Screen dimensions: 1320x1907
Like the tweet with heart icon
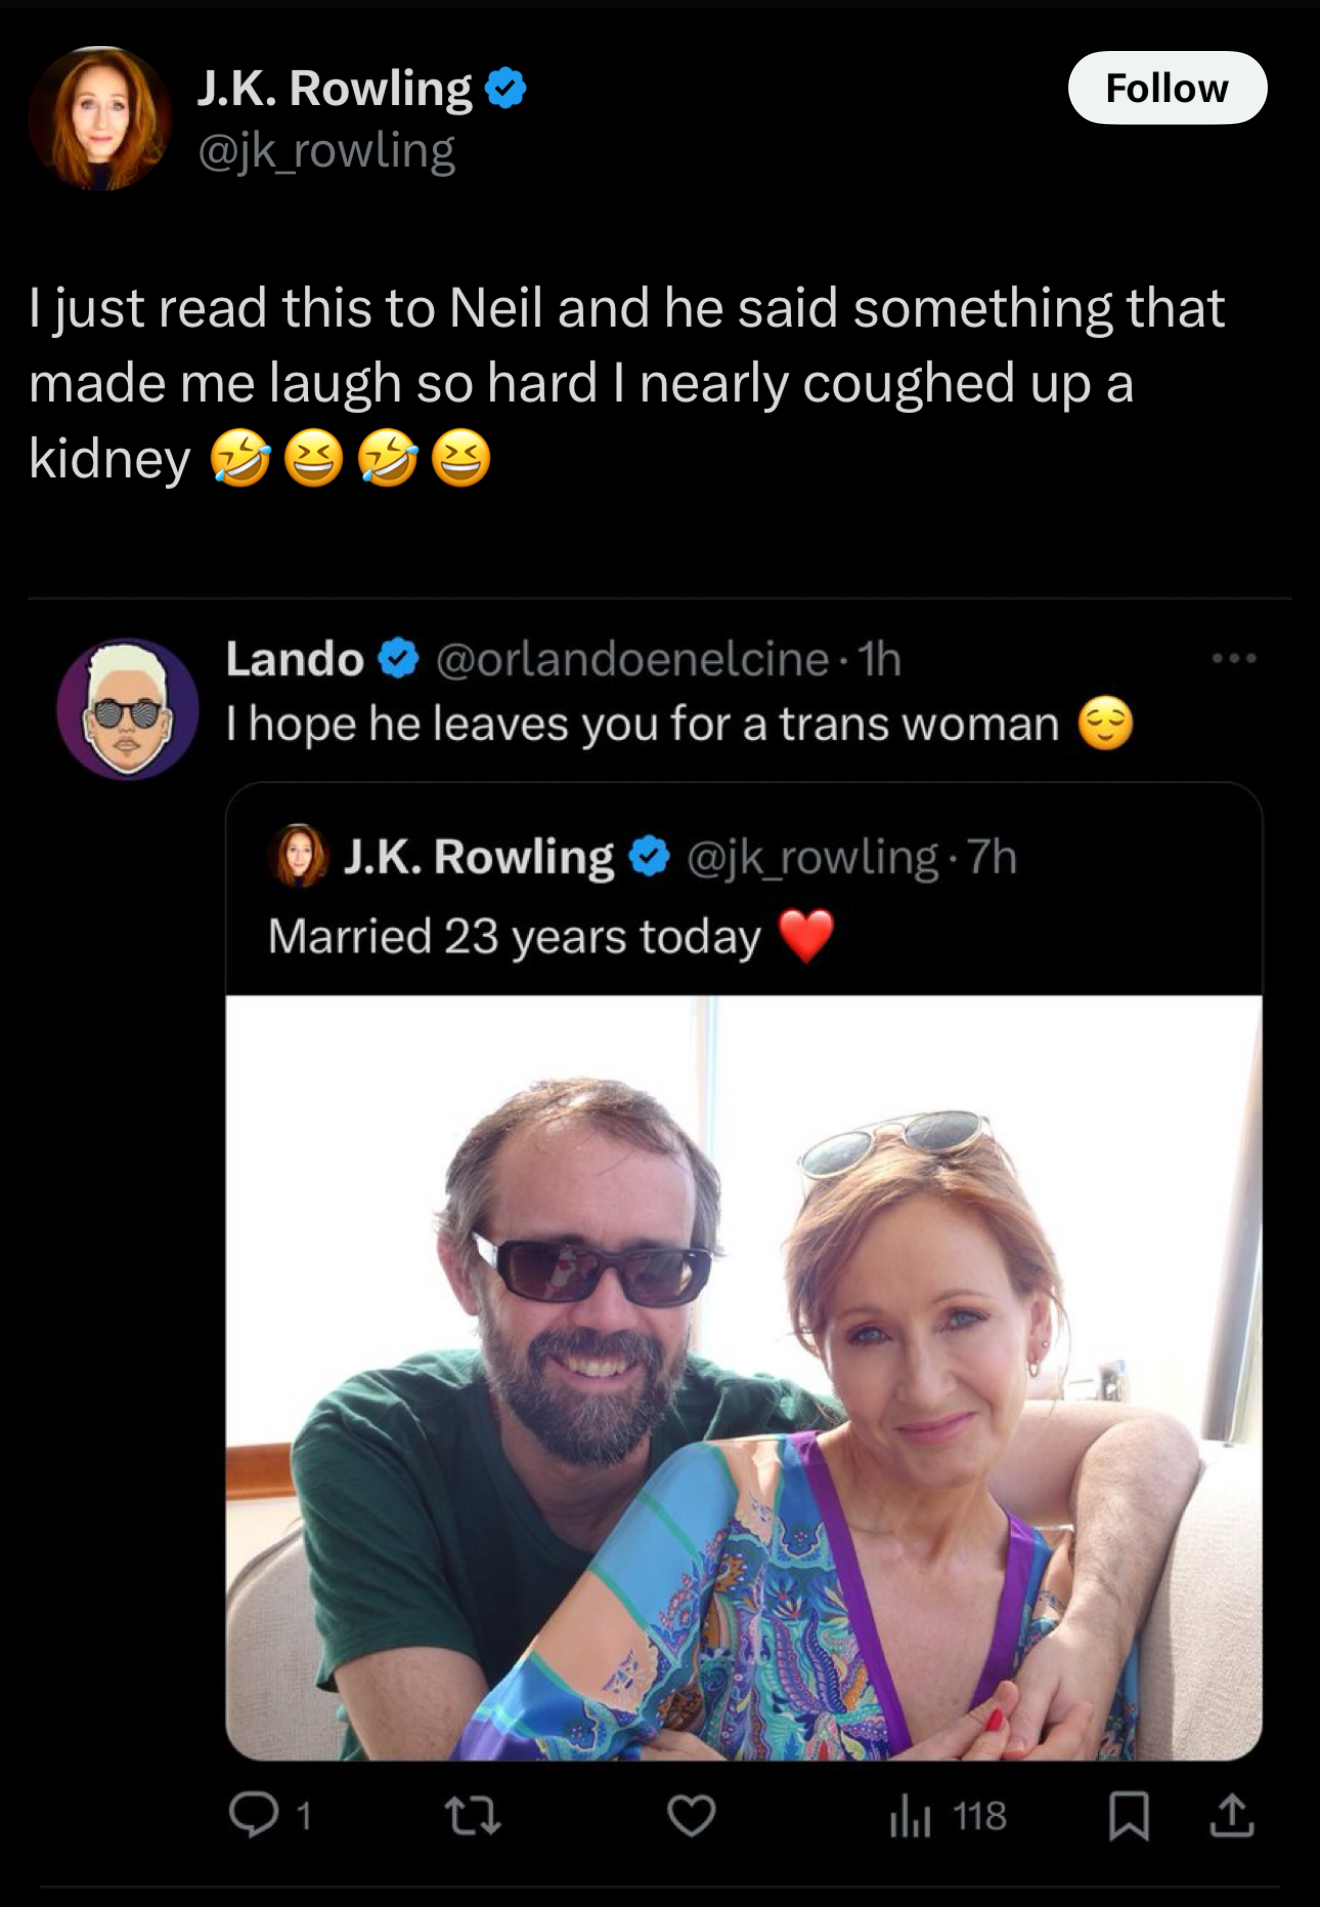(x=691, y=1815)
